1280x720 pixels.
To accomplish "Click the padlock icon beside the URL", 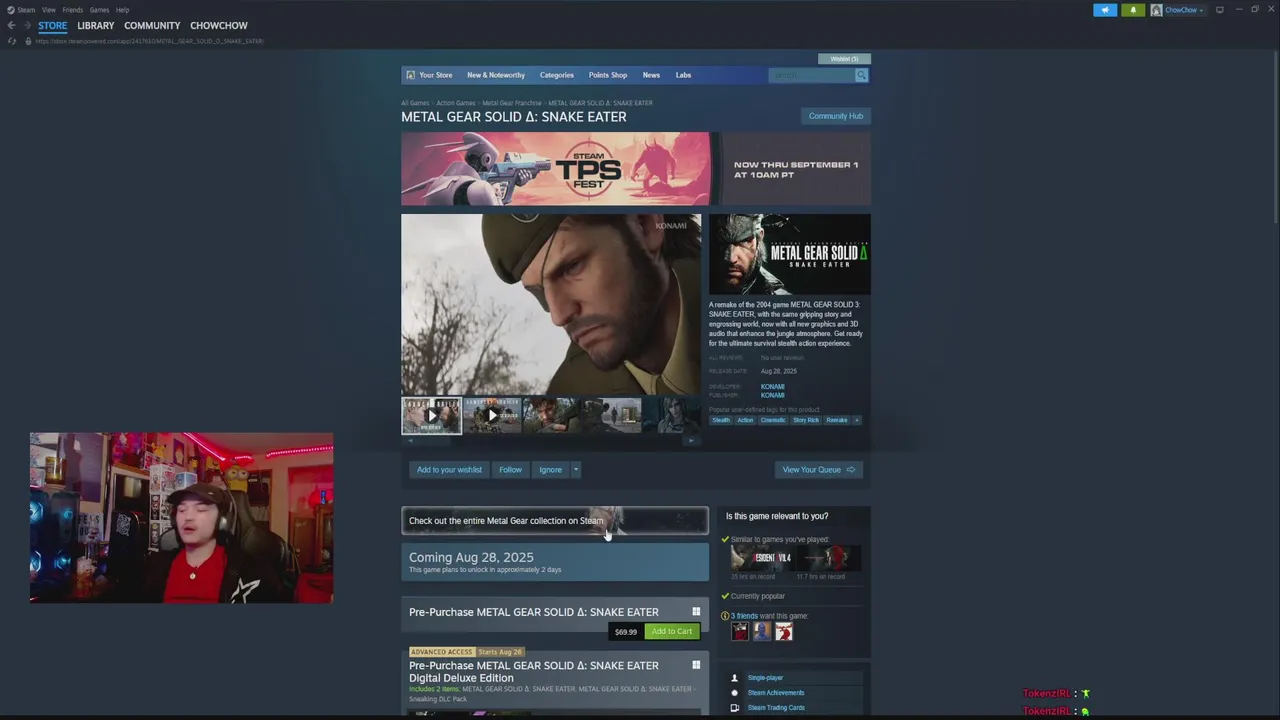I will point(28,41).
